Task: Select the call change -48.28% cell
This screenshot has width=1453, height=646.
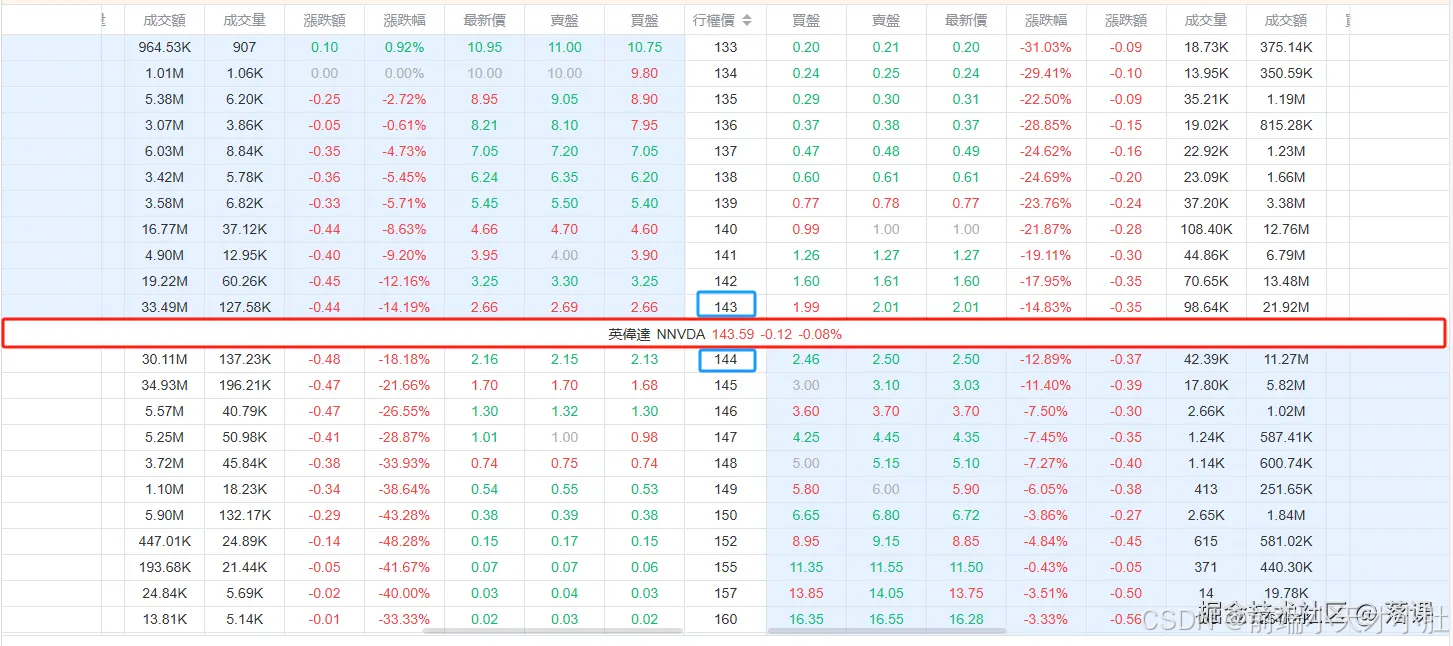Action: 404,541
